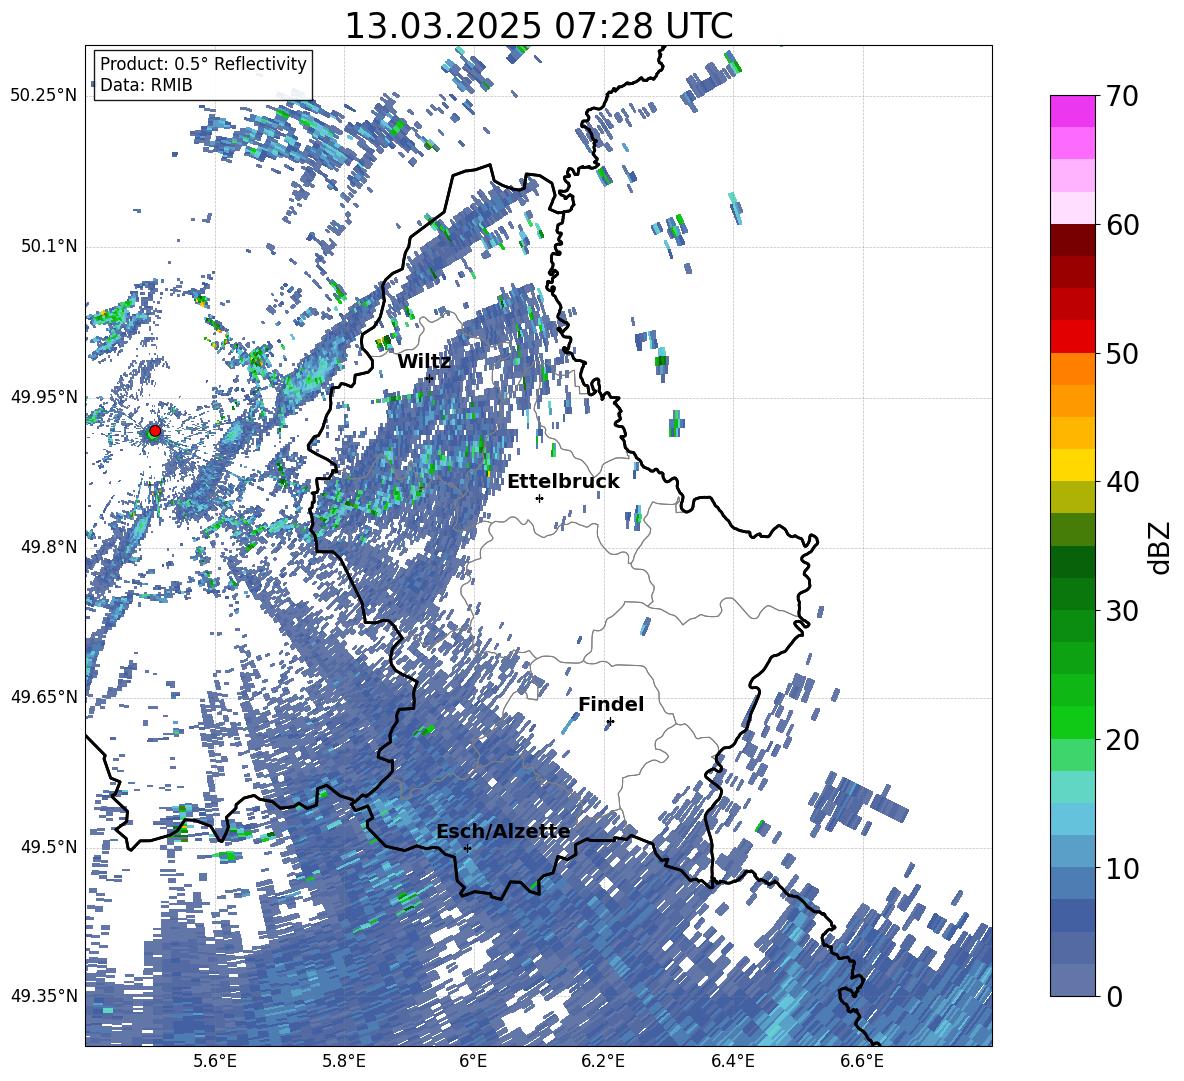Click the Ettelbruck station cross marker
Image resolution: width=1184 pixels, height=1081 pixels.
(539, 498)
